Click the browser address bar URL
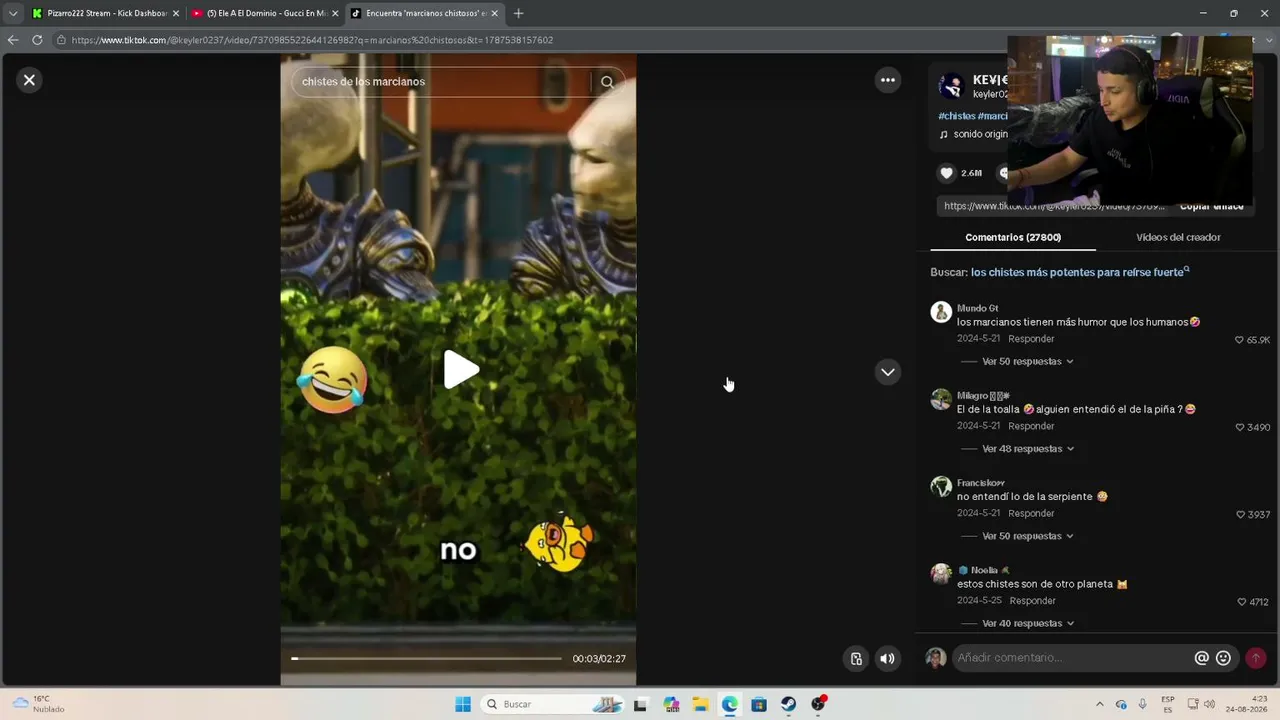Viewport: 1280px width, 720px height. pyautogui.click(x=312, y=40)
